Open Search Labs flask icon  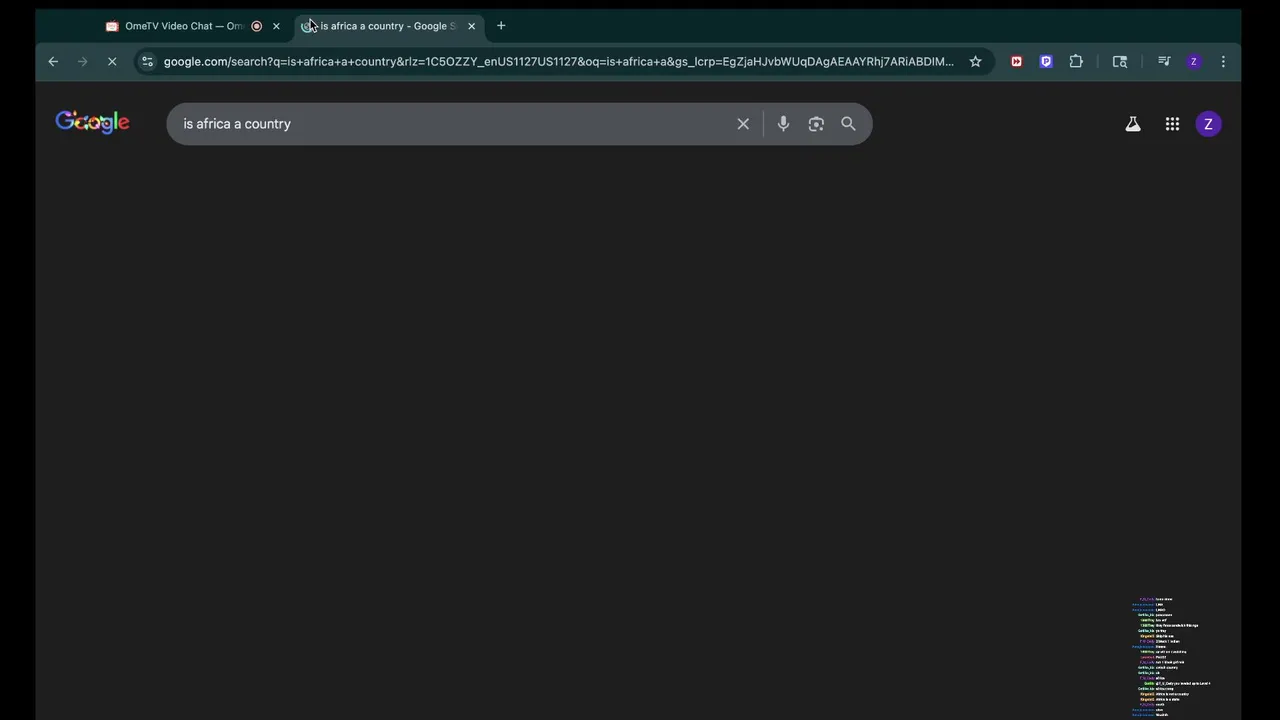1133,124
